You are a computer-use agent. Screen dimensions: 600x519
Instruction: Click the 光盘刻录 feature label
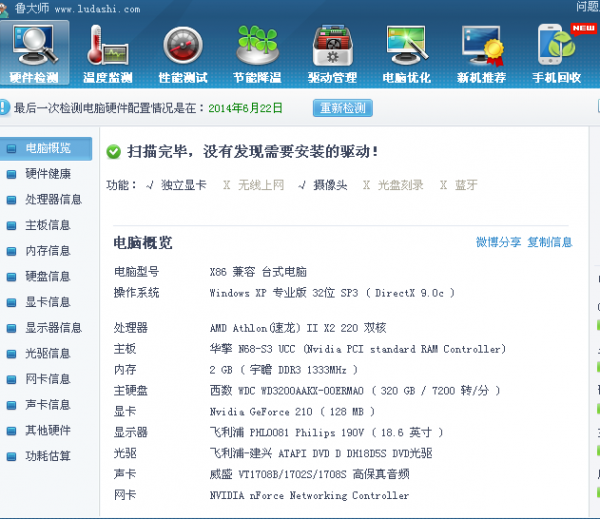tap(401, 185)
